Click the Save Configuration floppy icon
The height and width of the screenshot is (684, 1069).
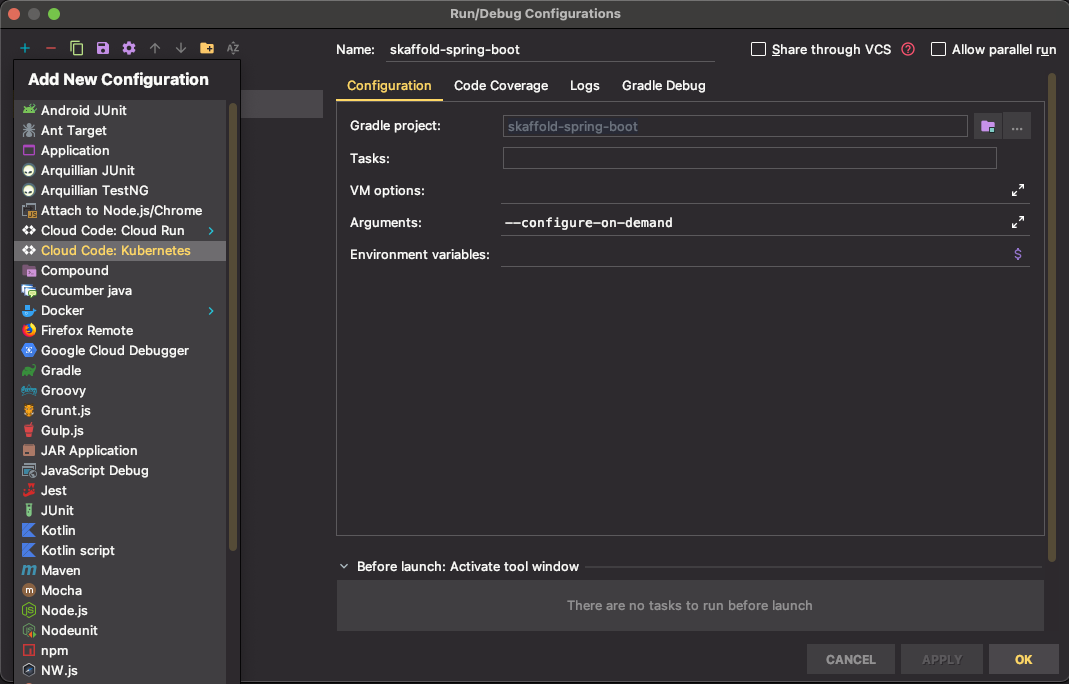pyautogui.click(x=102, y=48)
